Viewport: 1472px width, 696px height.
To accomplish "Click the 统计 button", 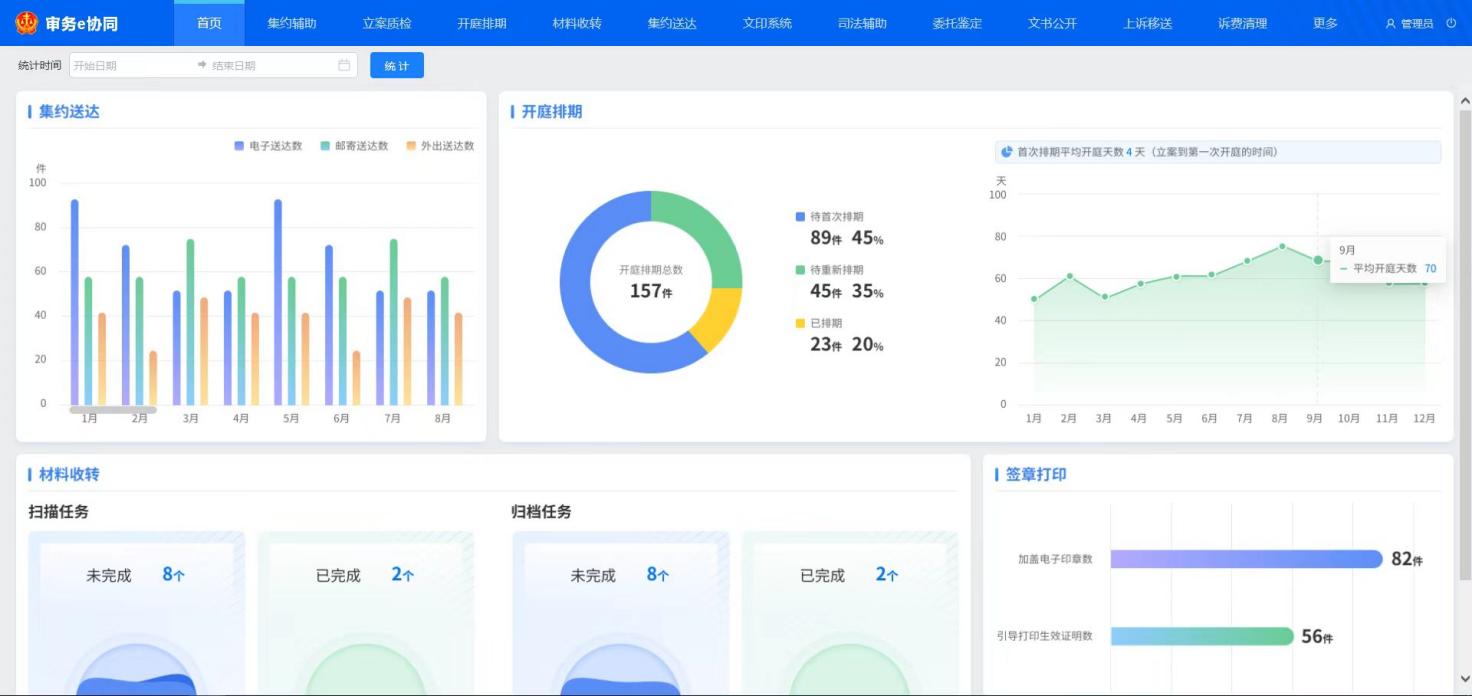I will click(x=397, y=66).
